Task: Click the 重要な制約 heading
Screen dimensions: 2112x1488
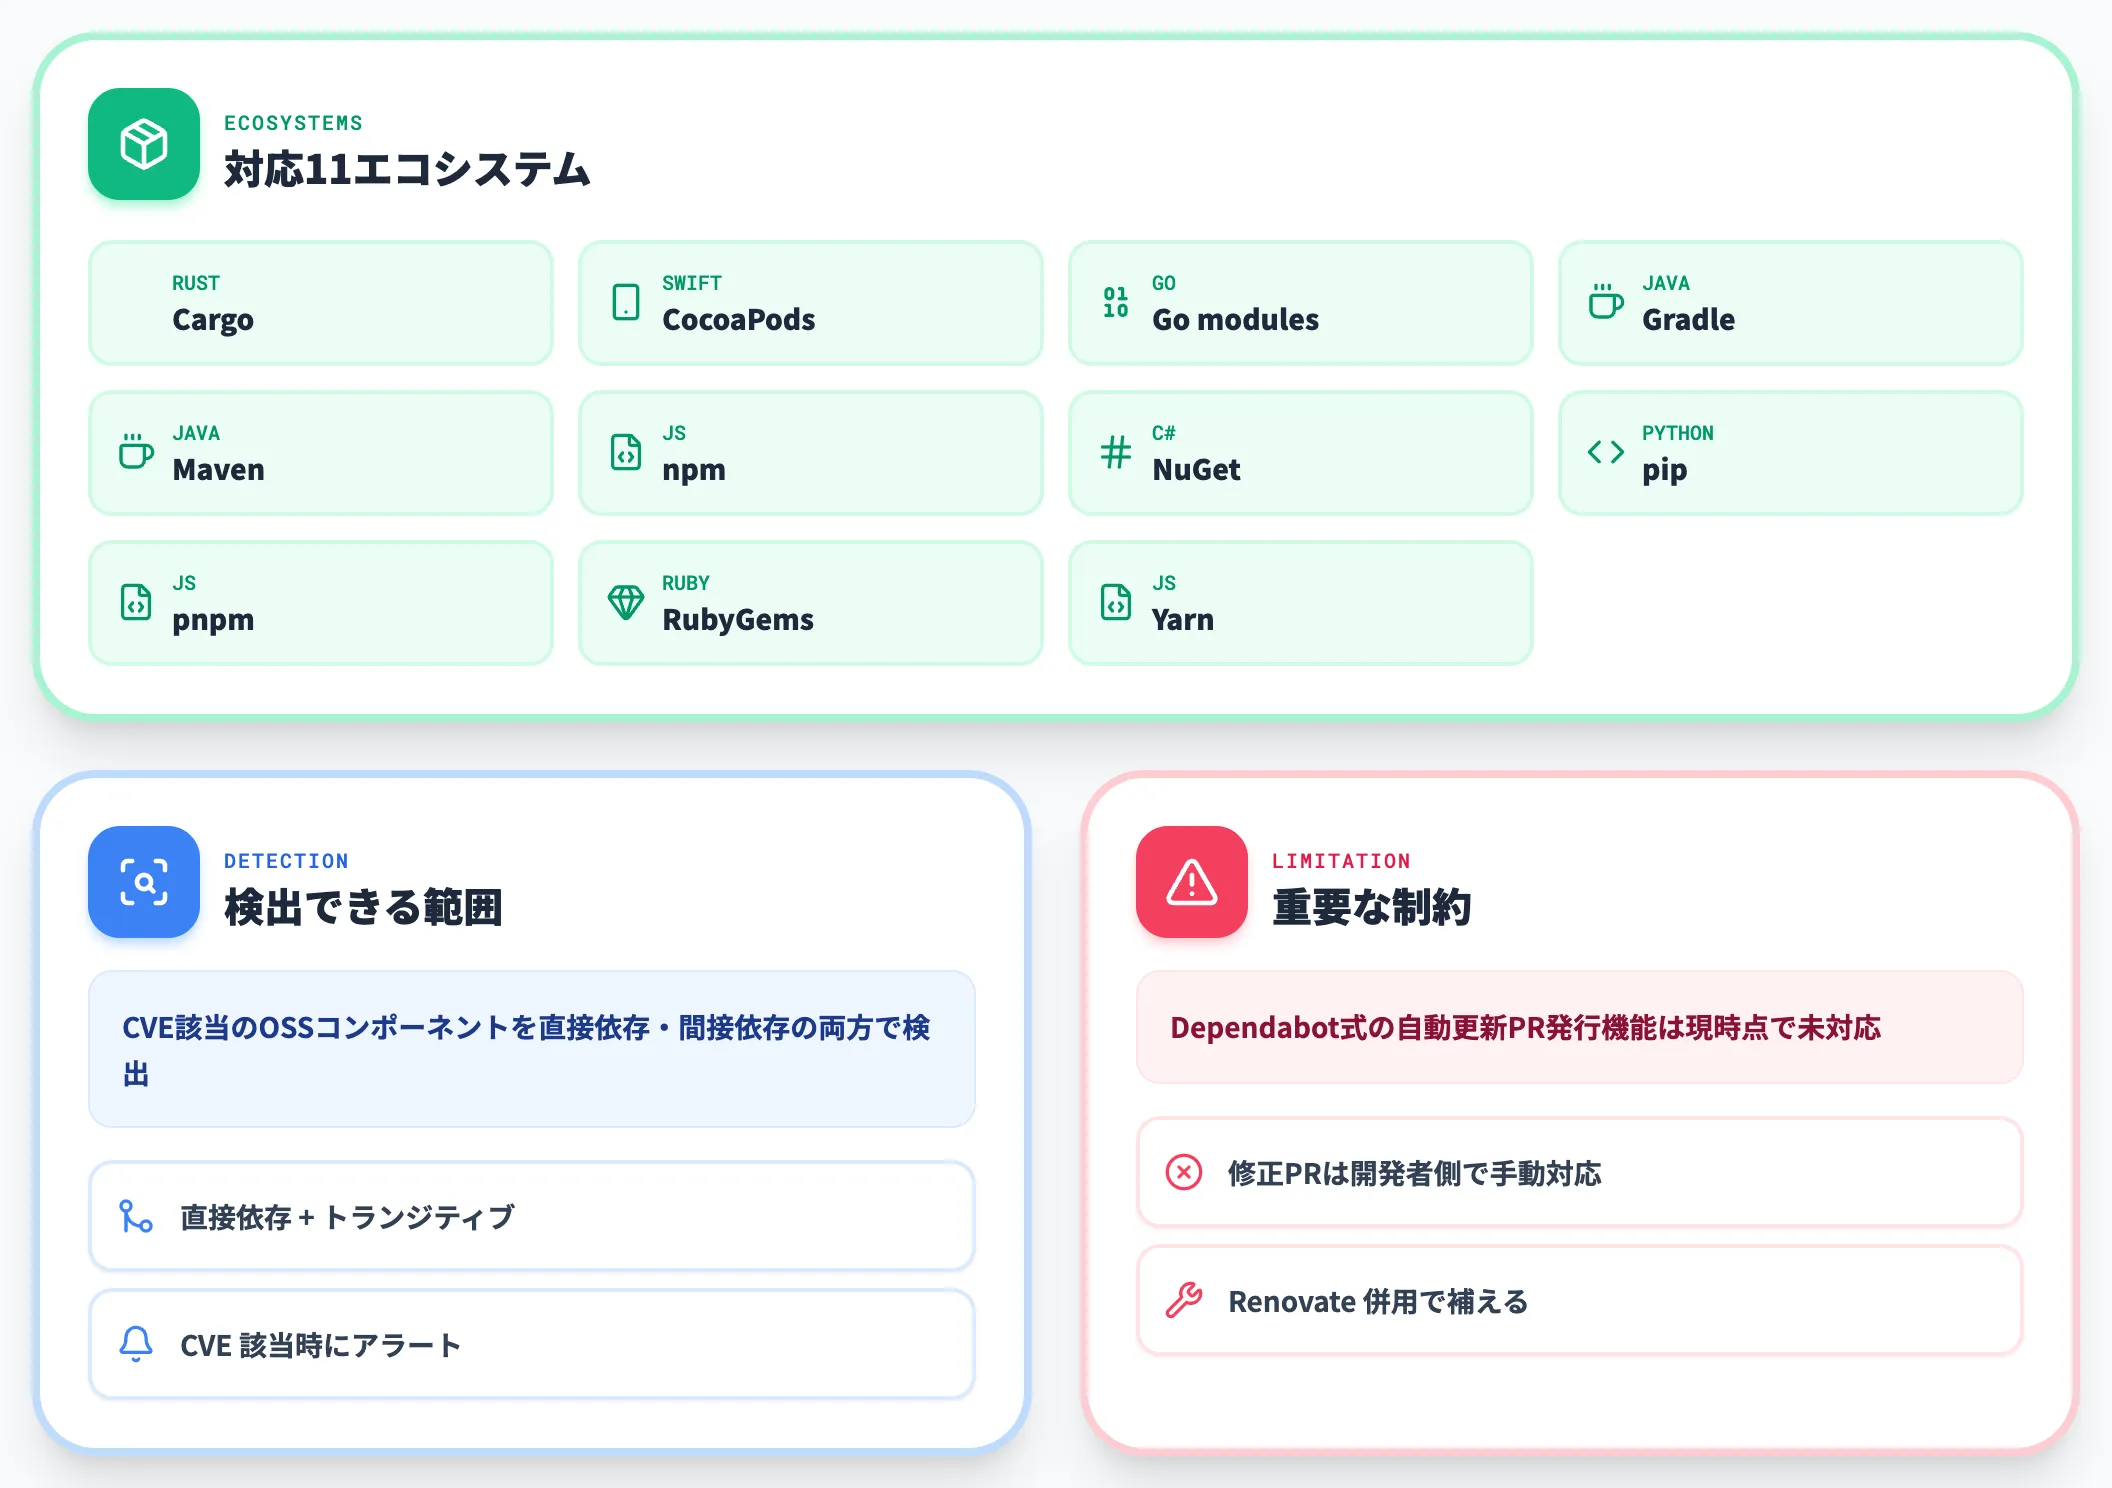Action: (1372, 907)
